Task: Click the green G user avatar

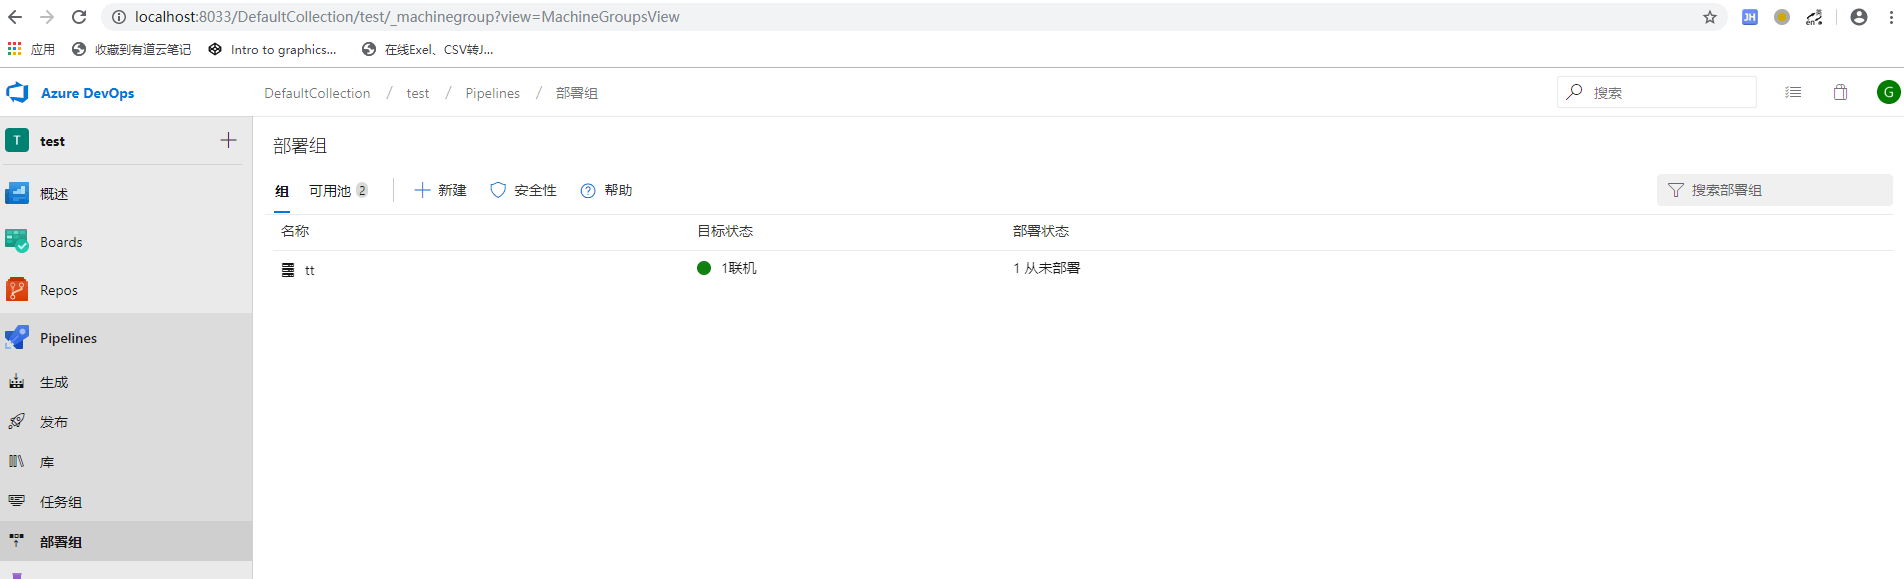Action: 1888,92
